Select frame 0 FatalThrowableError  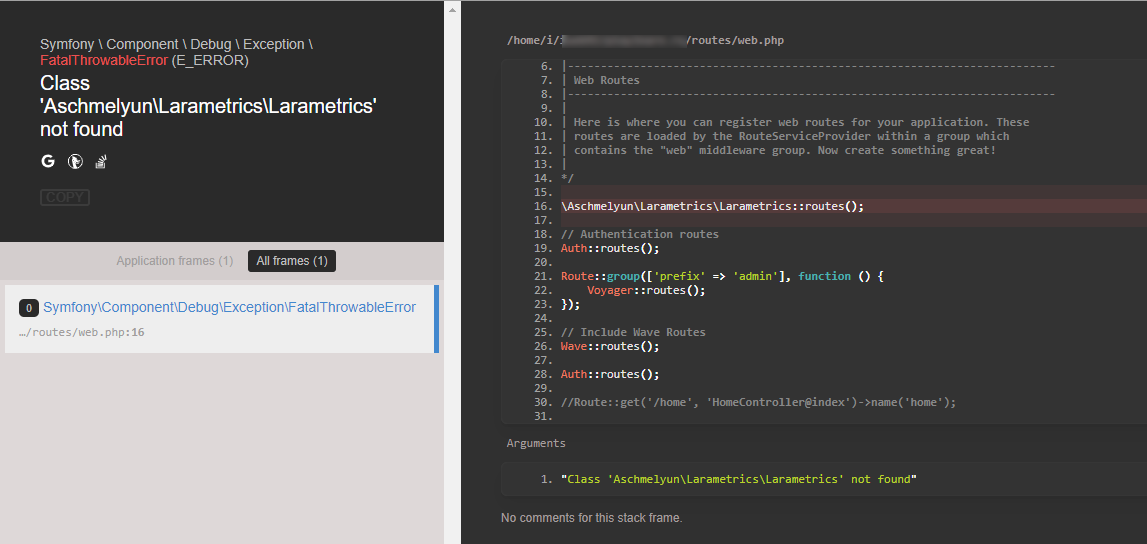click(222, 319)
